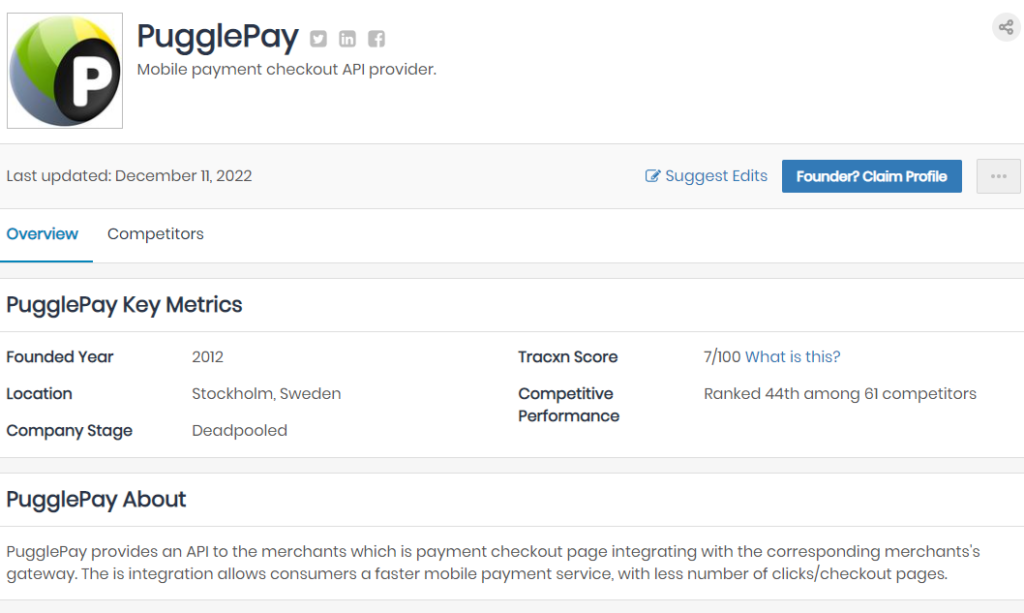Click the Deadpooled company stage value
The width and height of the screenshot is (1024, 613).
tap(240, 430)
